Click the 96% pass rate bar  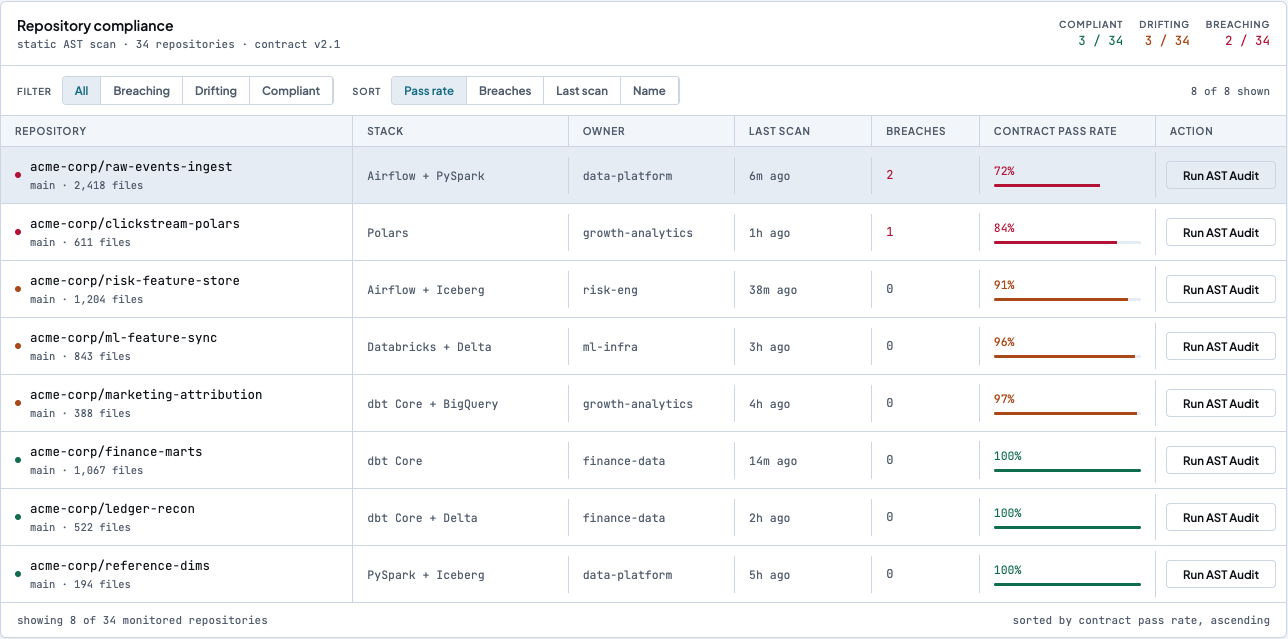click(1067, 356)
